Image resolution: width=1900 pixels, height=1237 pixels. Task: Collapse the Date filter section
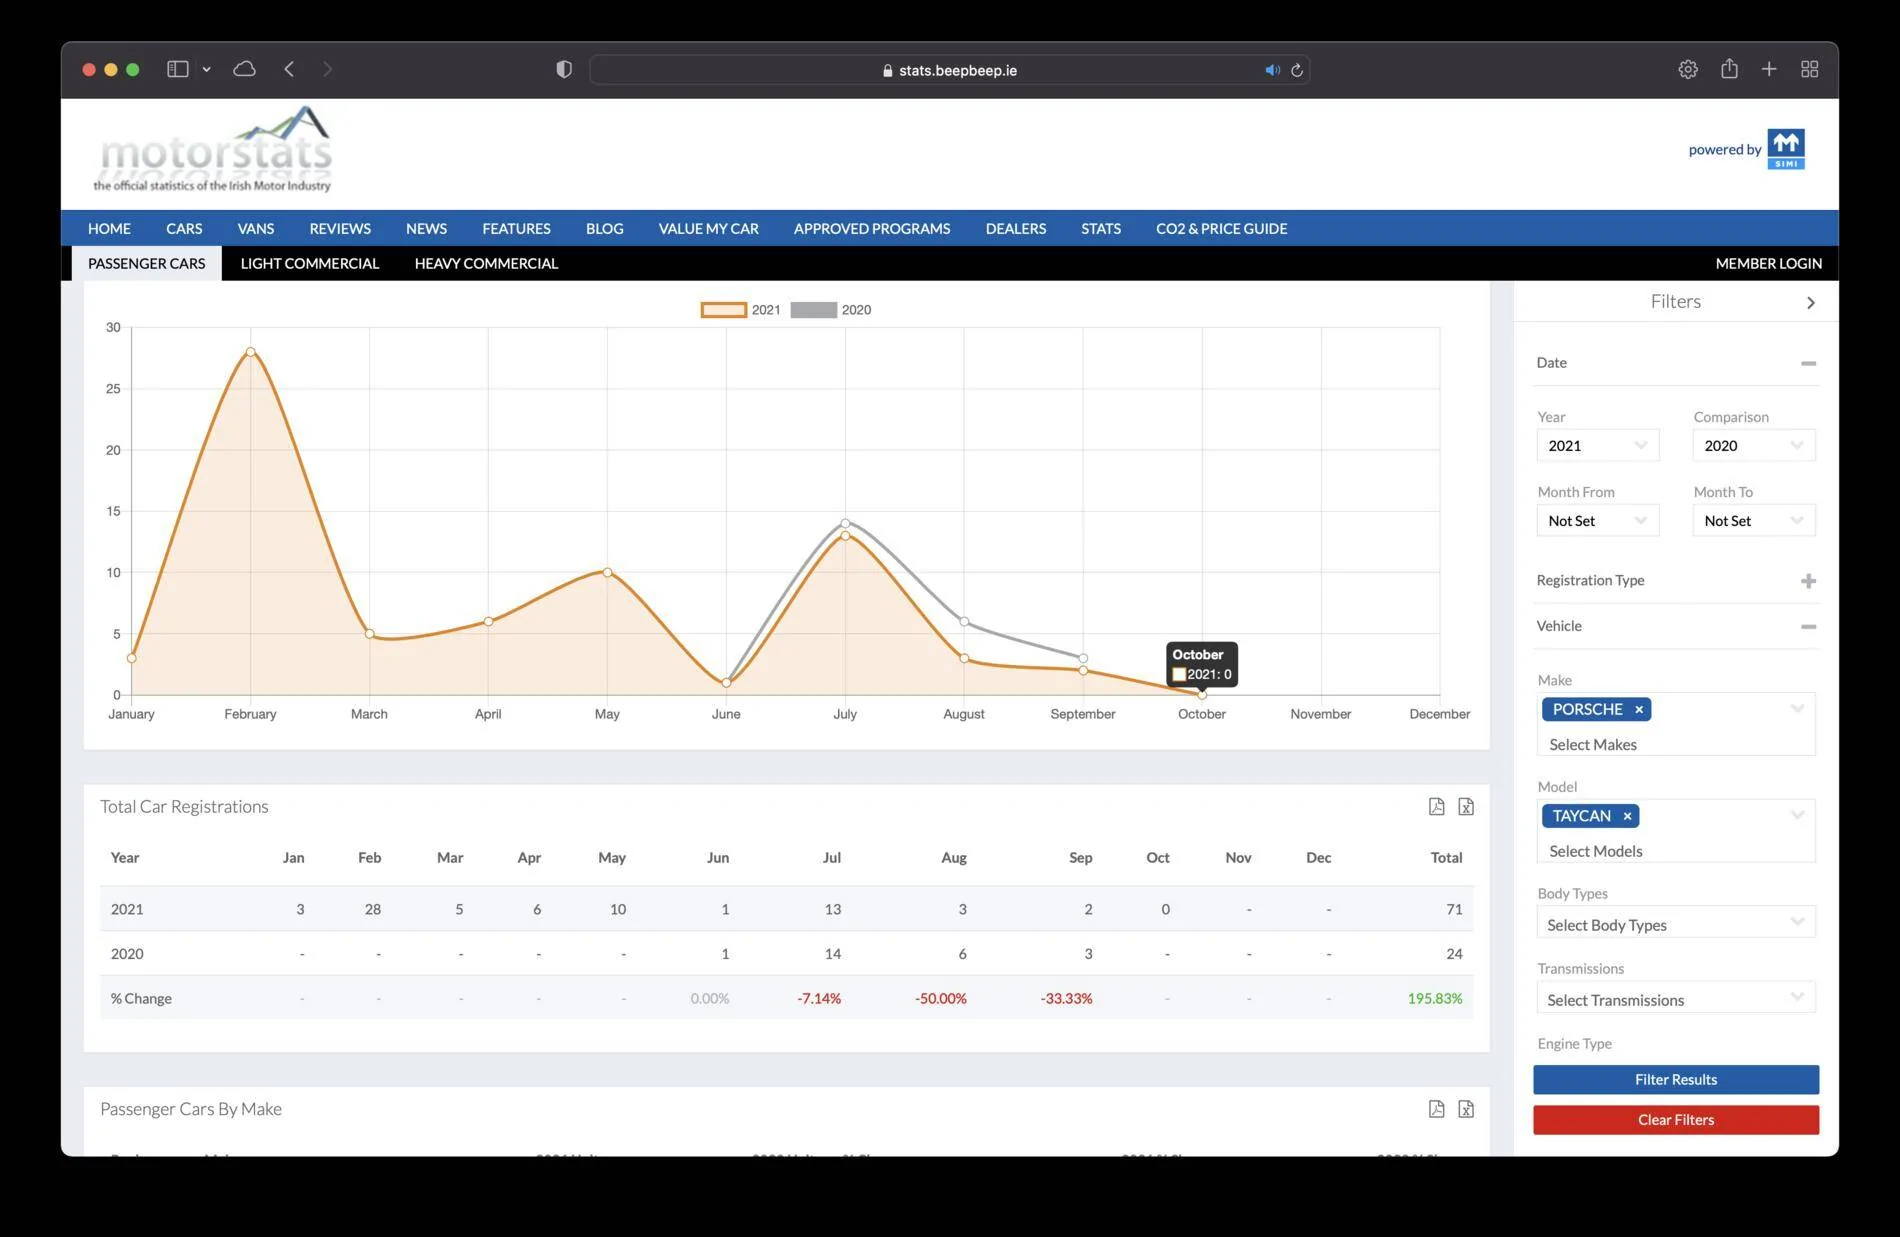pyautogui.click(x=1808, y=363)
